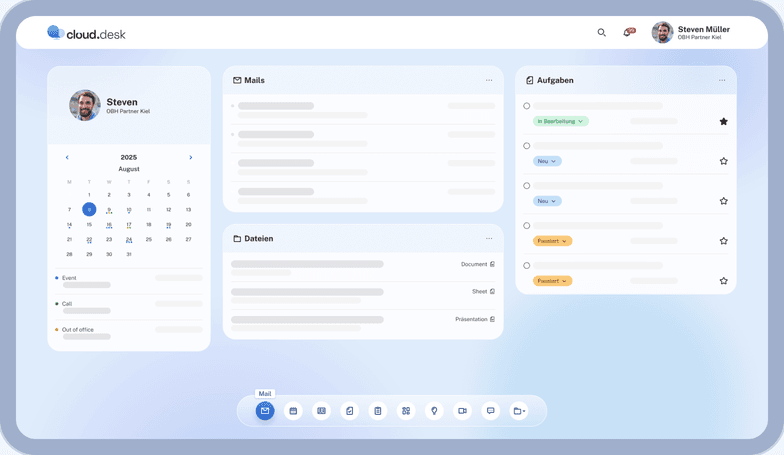784x455 pixels.
Task: Select August 22 in the calendar
Action: 89,240
